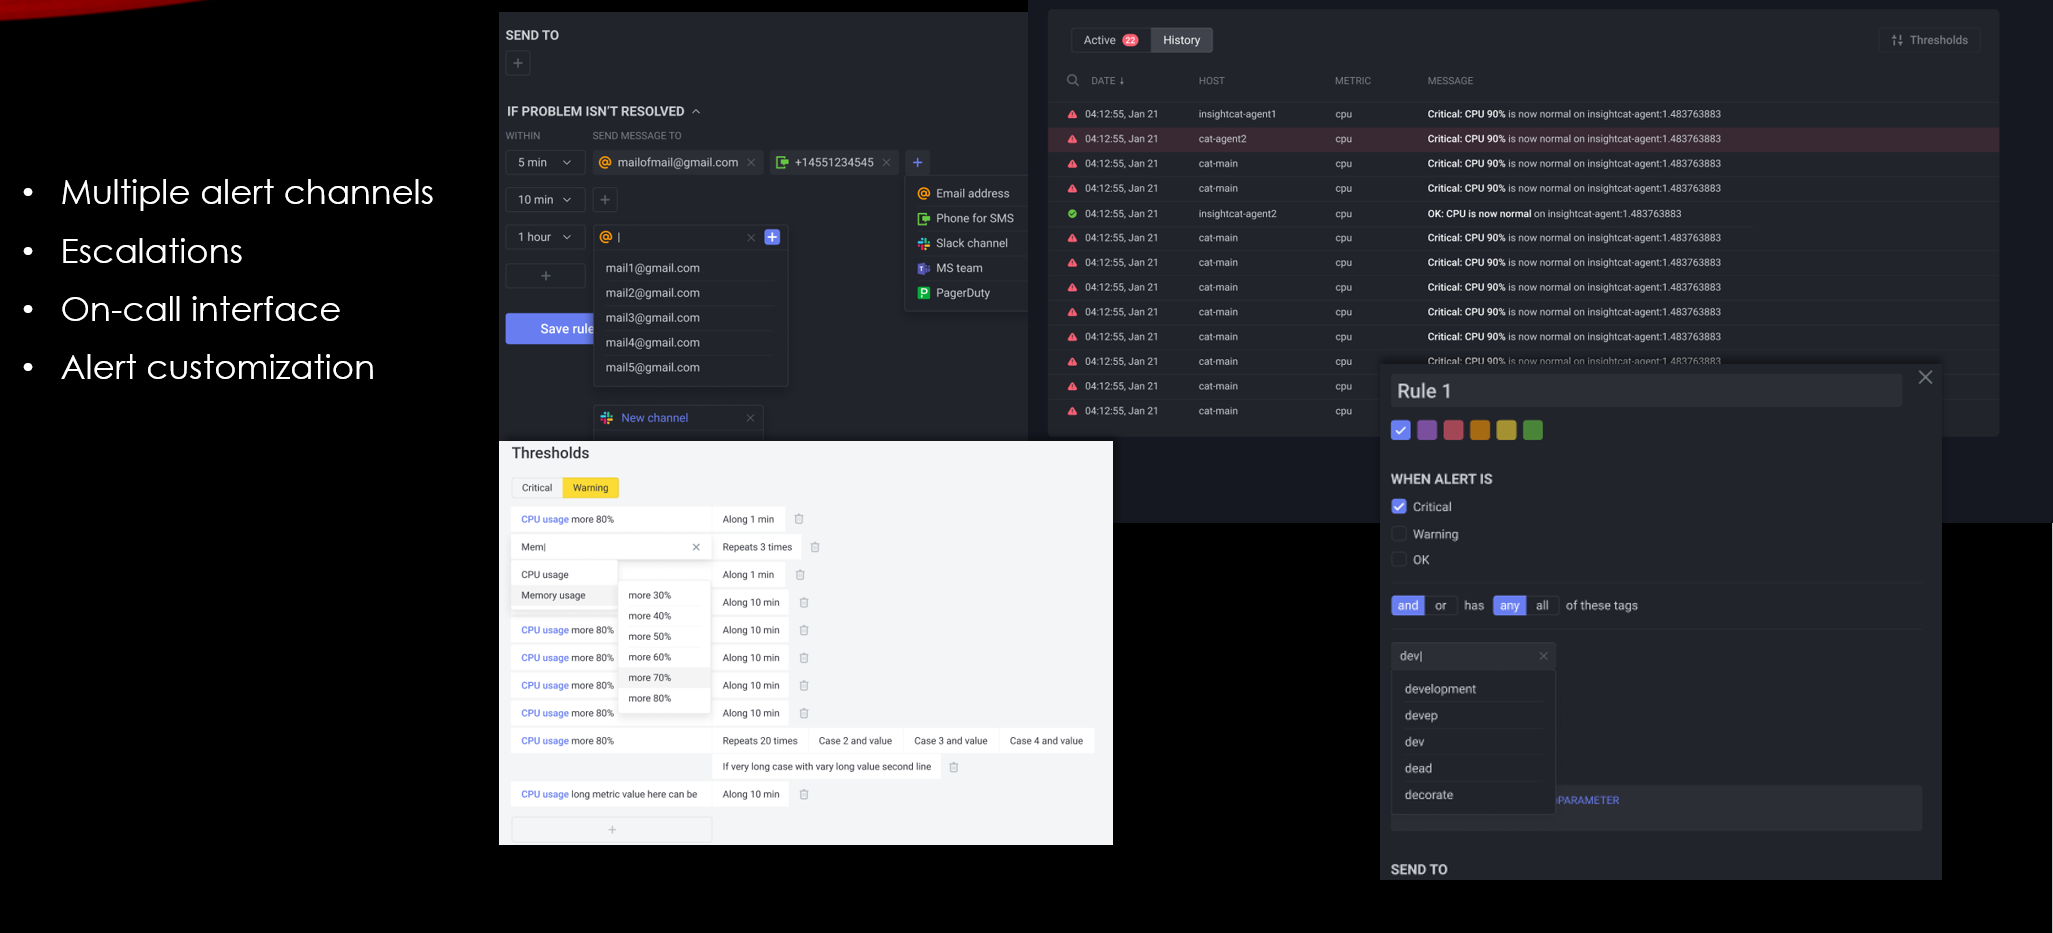Remove the +14551234545 phone chip

pos(886,163)
